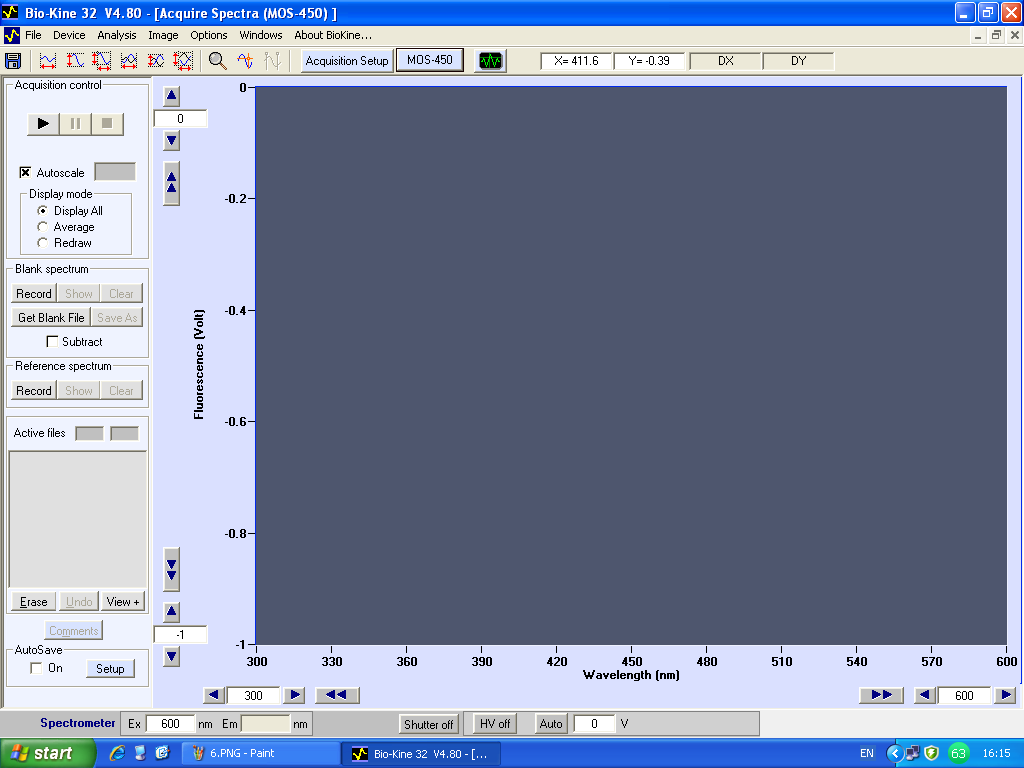This screenshot has height=768, width=1024.
Task: Select the Average display mode
Action: tap(42, 227)
